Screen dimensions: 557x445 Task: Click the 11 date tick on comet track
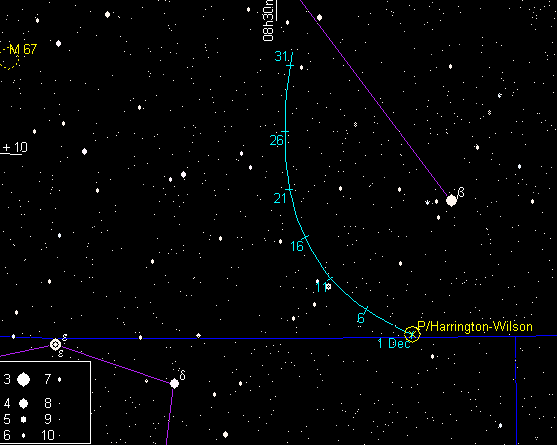coord(330,278)
